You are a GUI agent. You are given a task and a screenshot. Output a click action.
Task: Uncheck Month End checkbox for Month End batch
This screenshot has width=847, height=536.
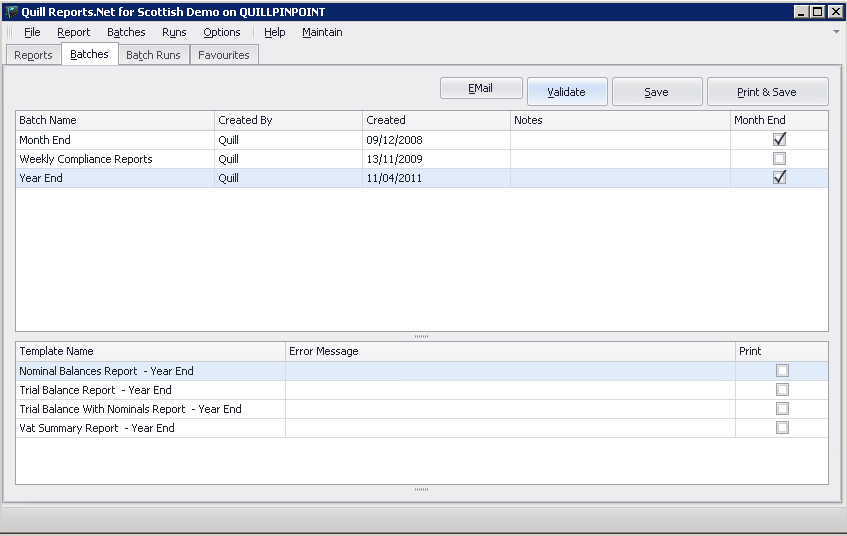(x=779, y=139)
